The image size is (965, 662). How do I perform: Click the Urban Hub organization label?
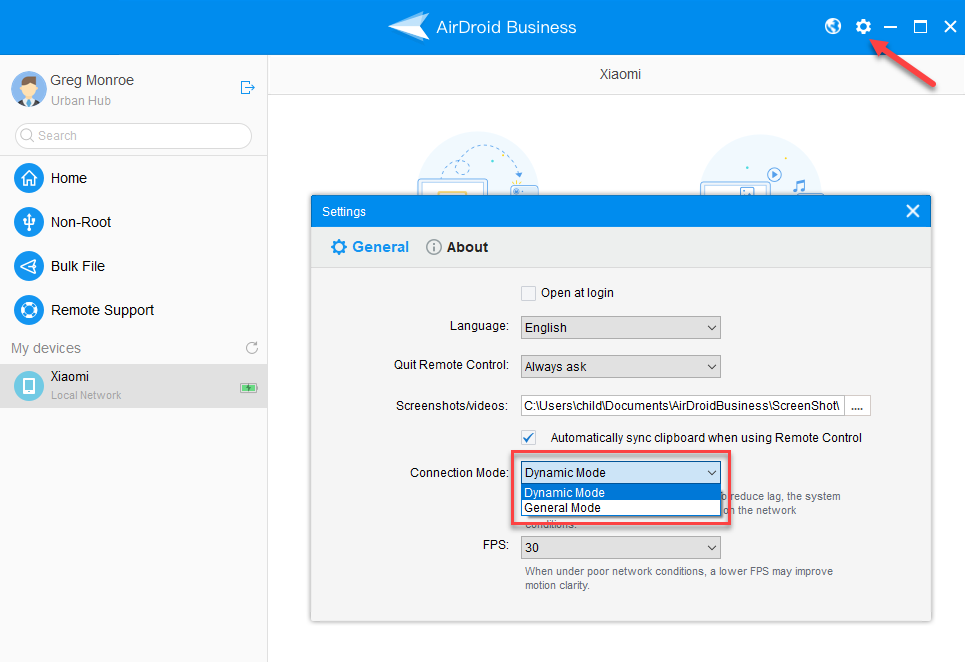tap(81, 100)
